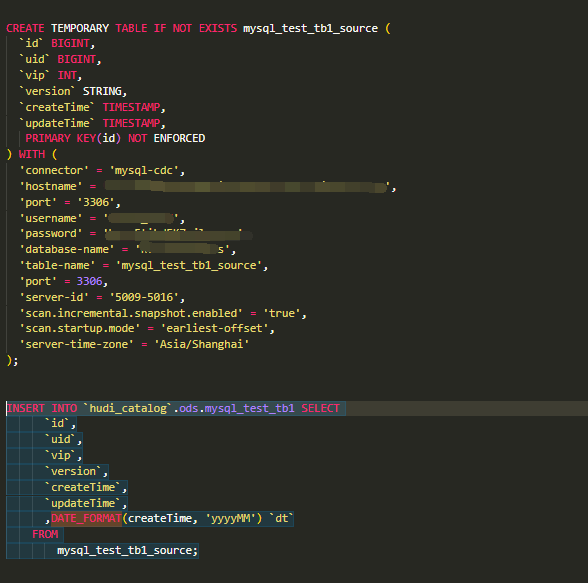The width and height of the screenshot is (588, 583).
Task: Click `hudi_catalog` in the INSERT line
Action: tap(128, 408)
